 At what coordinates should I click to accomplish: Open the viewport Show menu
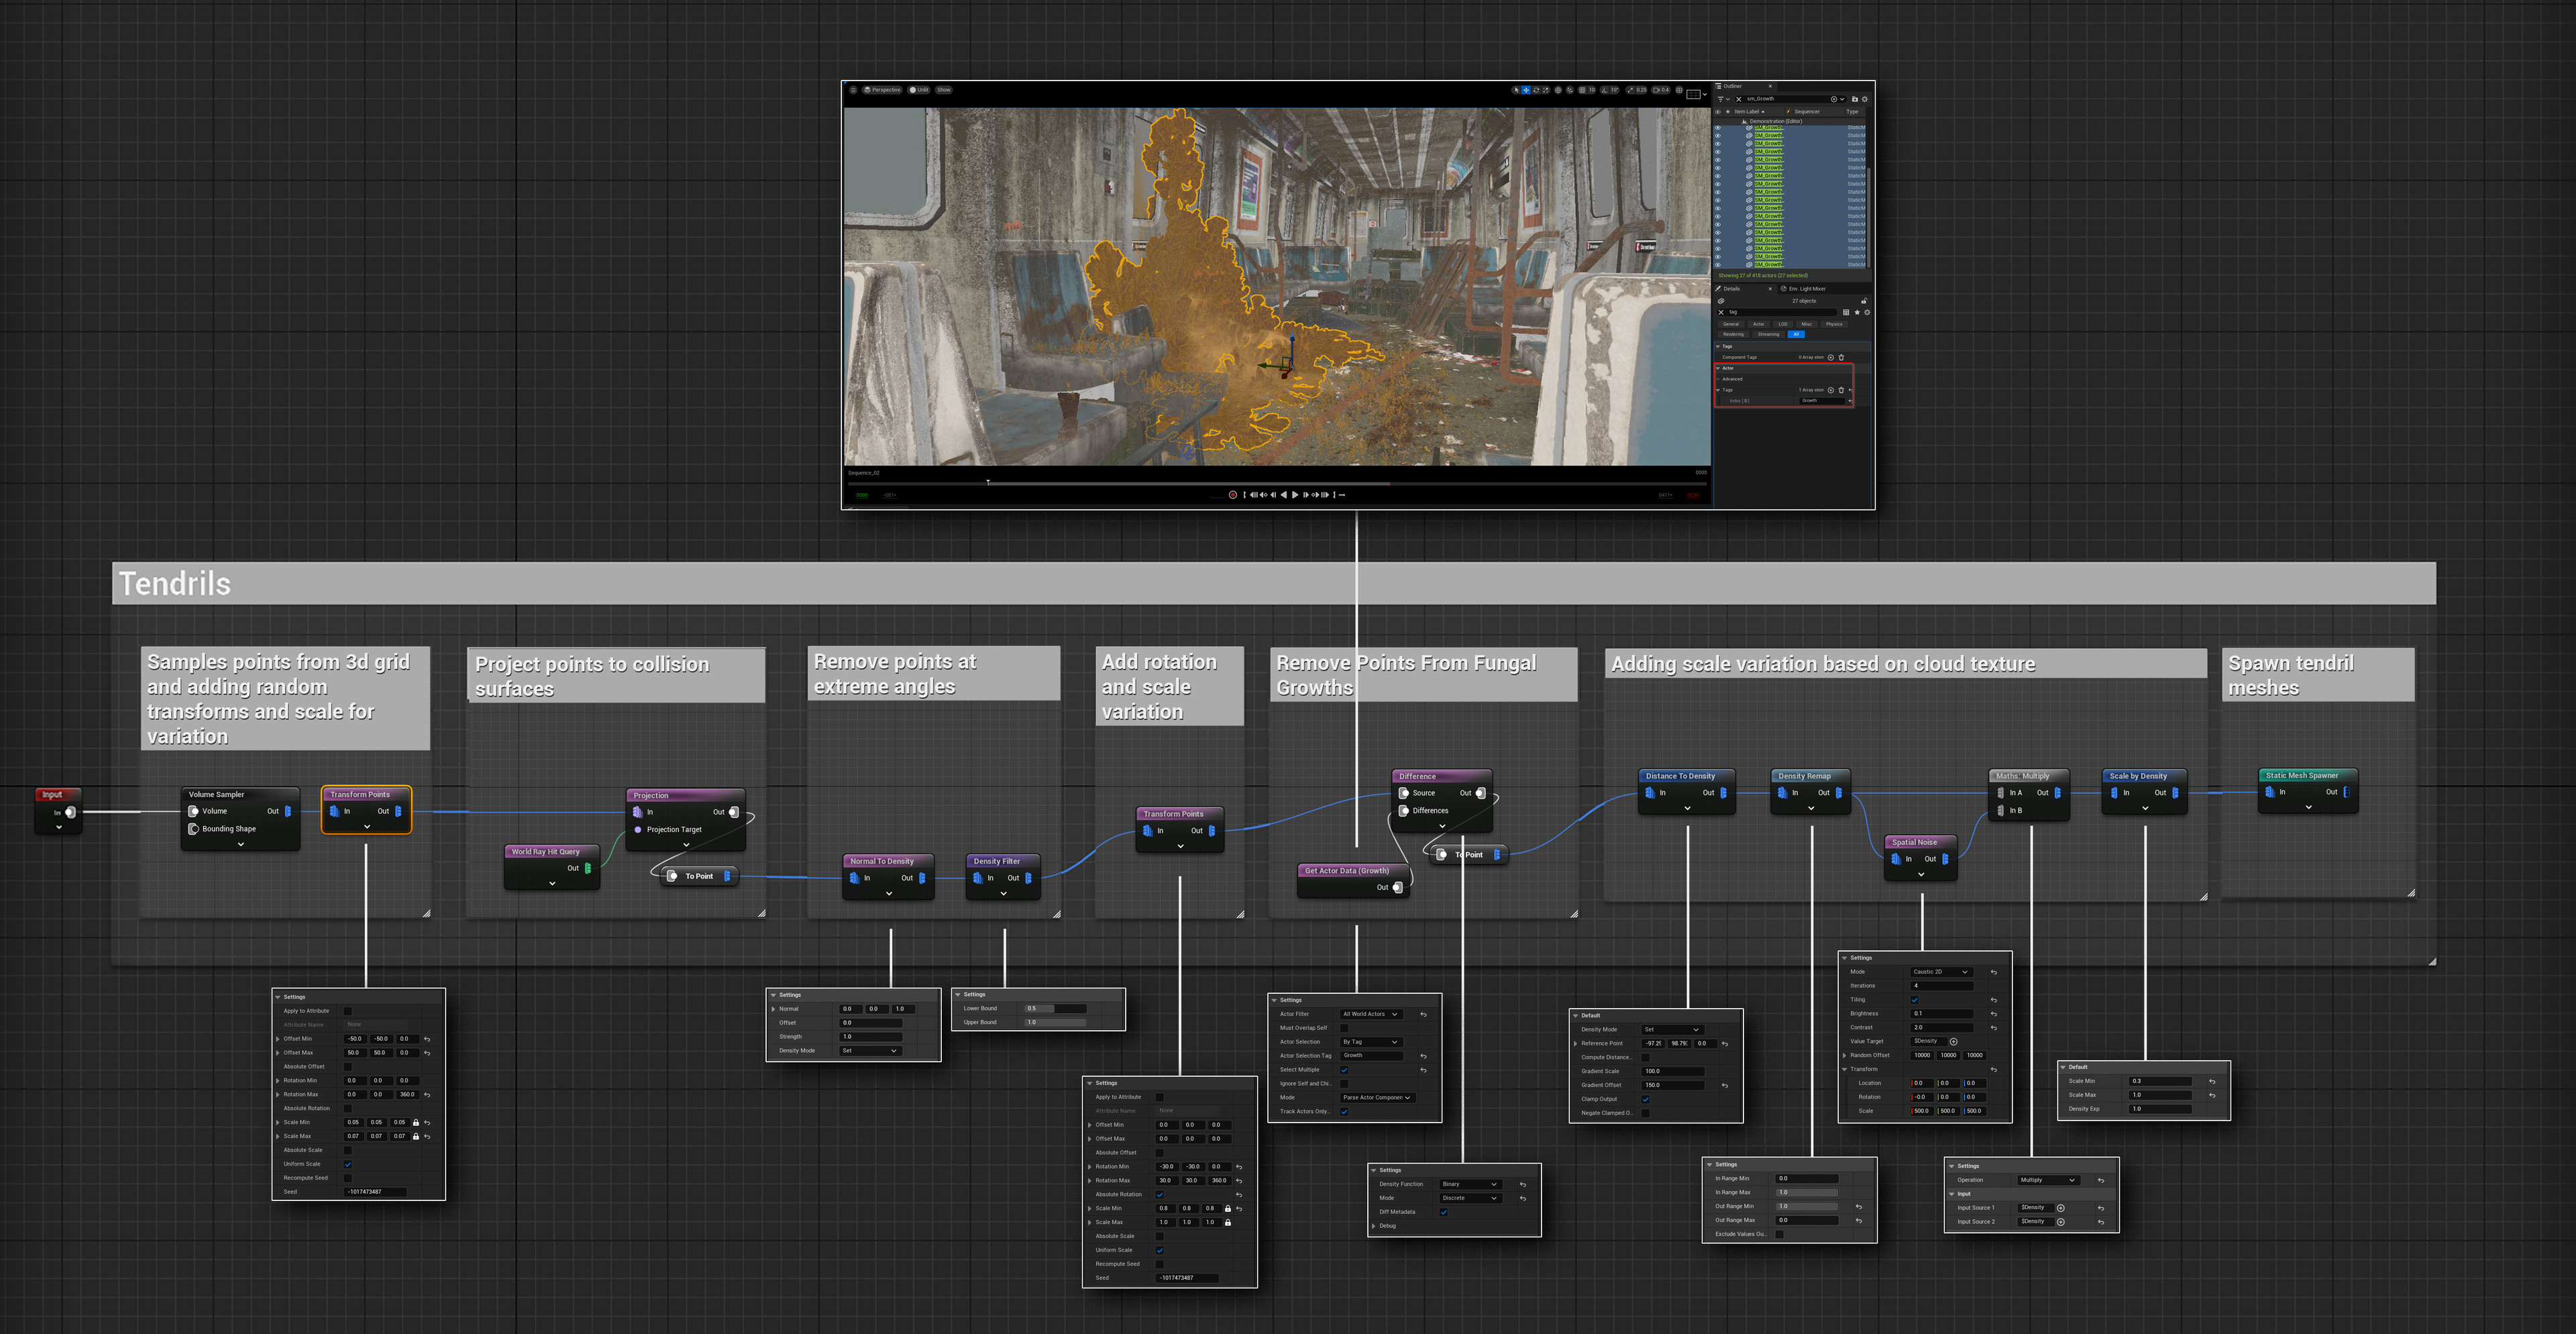coord(944,90)
